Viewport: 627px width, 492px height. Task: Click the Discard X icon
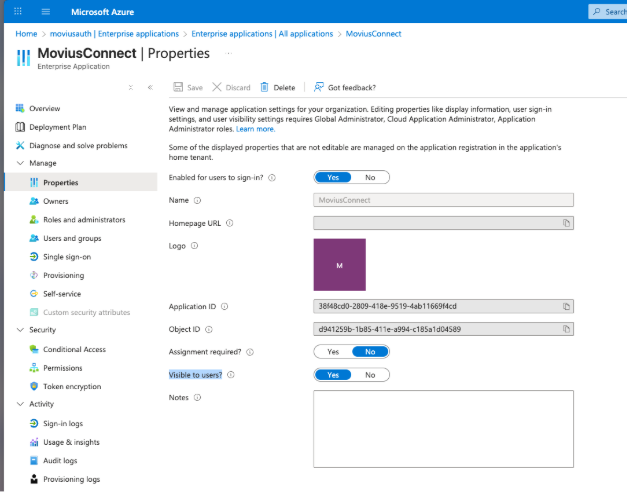217,87
